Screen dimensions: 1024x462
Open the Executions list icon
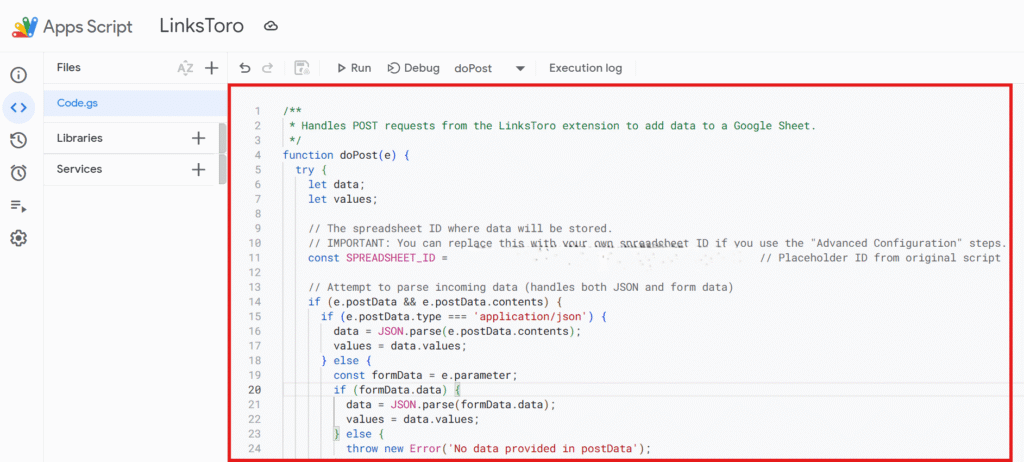pos(18,206)
